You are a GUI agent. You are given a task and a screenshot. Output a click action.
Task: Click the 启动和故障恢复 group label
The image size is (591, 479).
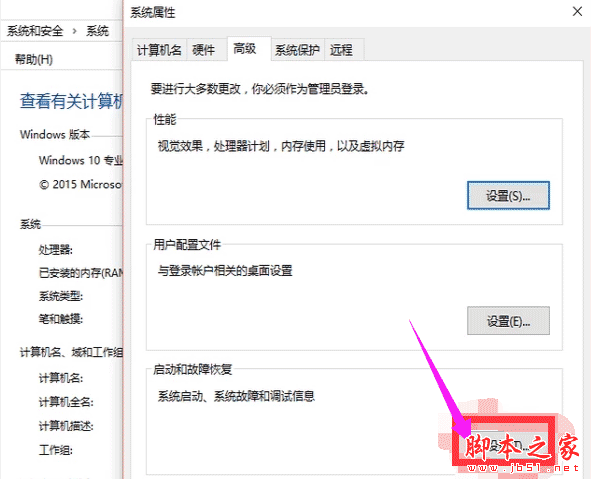pyautogui.click(x=193, y=369)
